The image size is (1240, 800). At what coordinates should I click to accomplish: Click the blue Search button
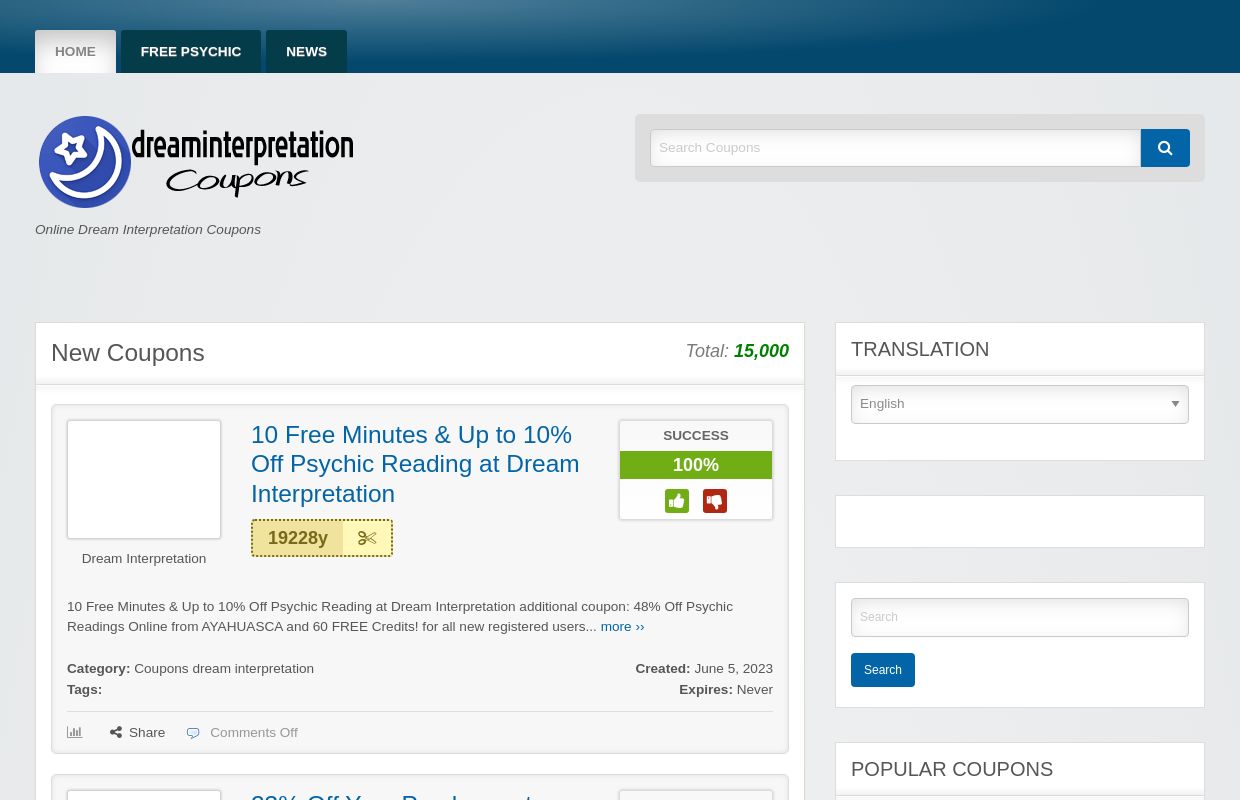[x=883, y=670]
